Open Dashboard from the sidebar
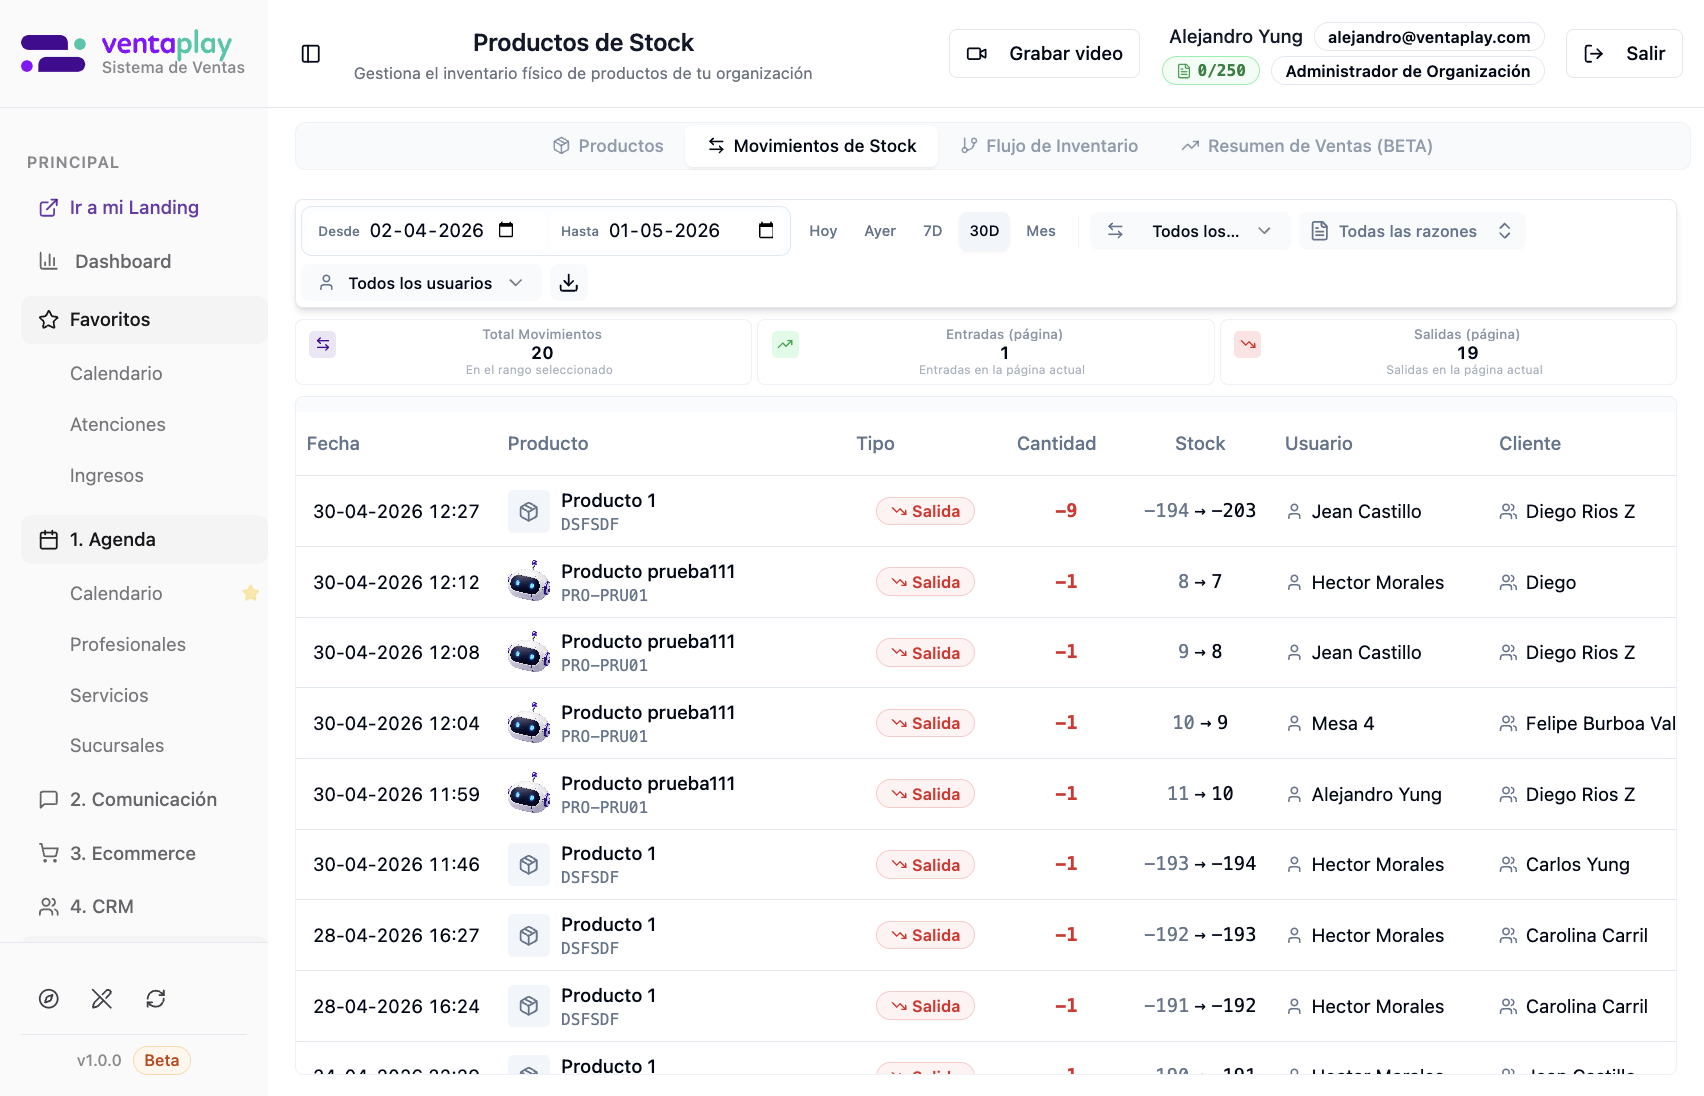Screen dimensions: 1704x1096 click(144, 262)
